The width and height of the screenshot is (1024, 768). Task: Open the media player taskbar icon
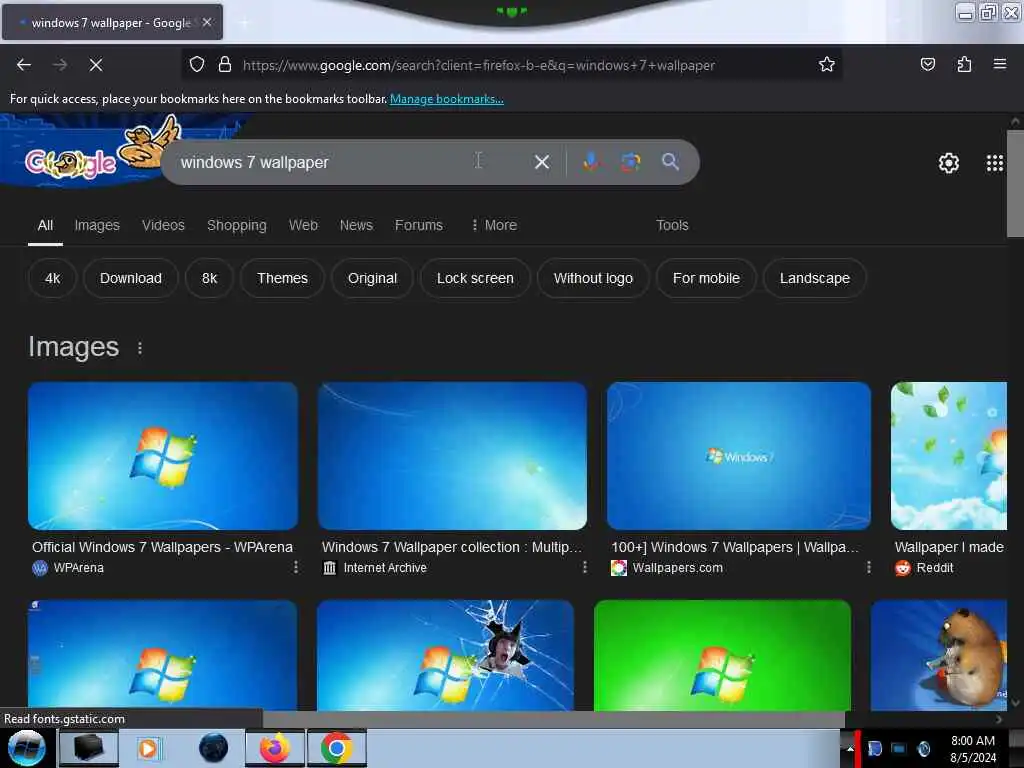[x=149, y=748]
